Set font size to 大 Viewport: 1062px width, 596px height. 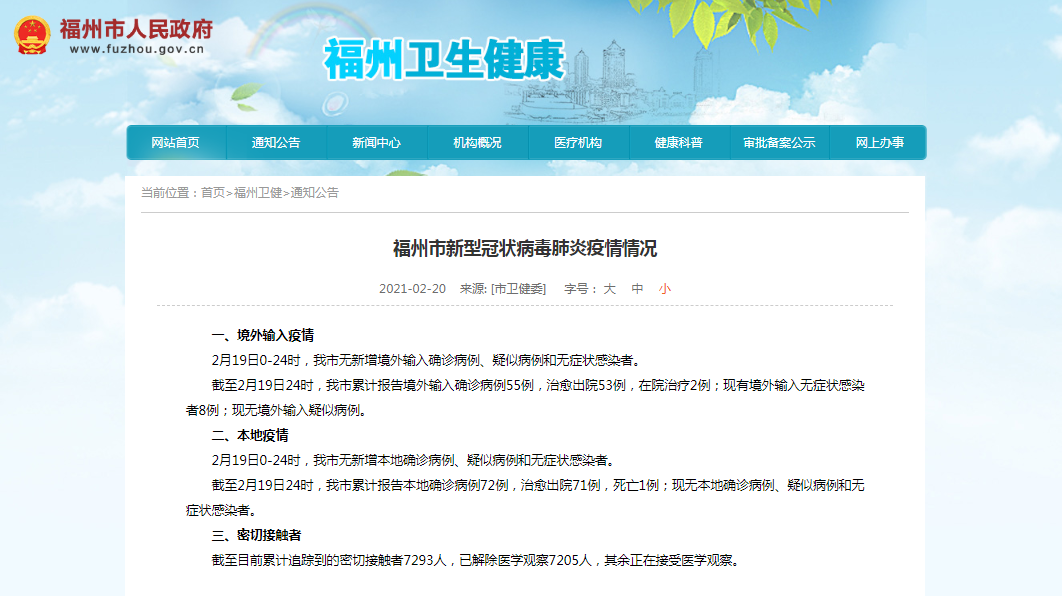[x=610, y=289]
